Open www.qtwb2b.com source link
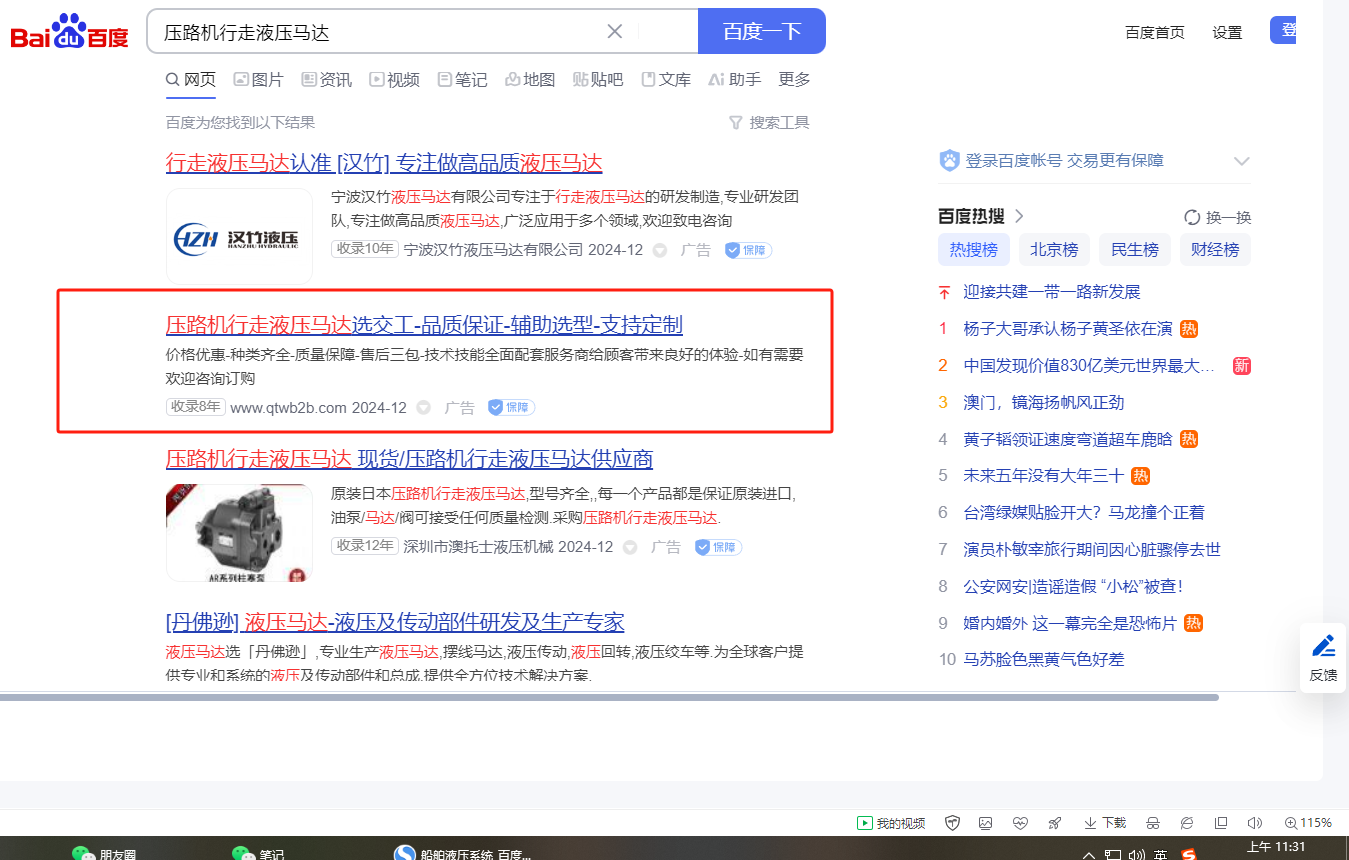The height and width of the screenshot is (860, 1349). 288,408
